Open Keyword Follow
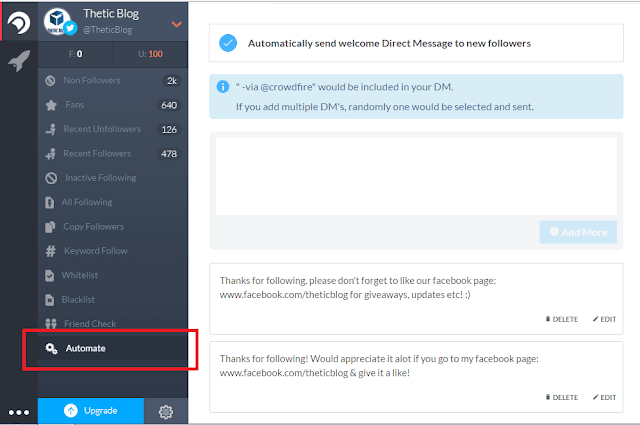Viewport: 640px width, 425px height. tap(113, 251)
